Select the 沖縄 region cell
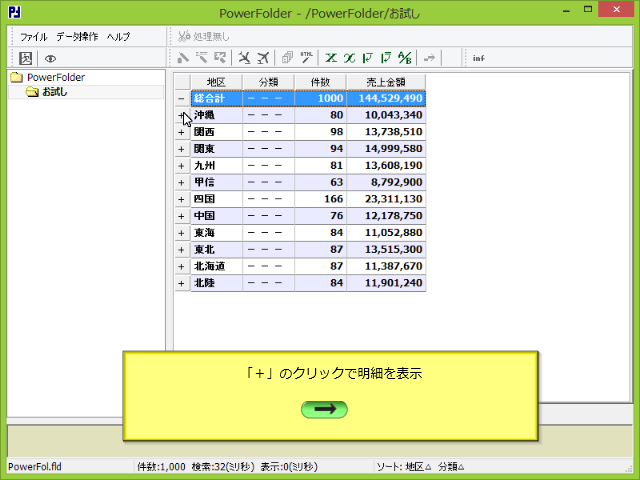 click(x=217, y=115)
